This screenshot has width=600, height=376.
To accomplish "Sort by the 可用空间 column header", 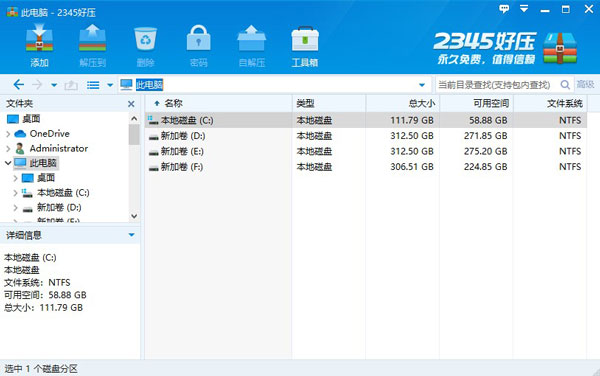I will 476,103.
